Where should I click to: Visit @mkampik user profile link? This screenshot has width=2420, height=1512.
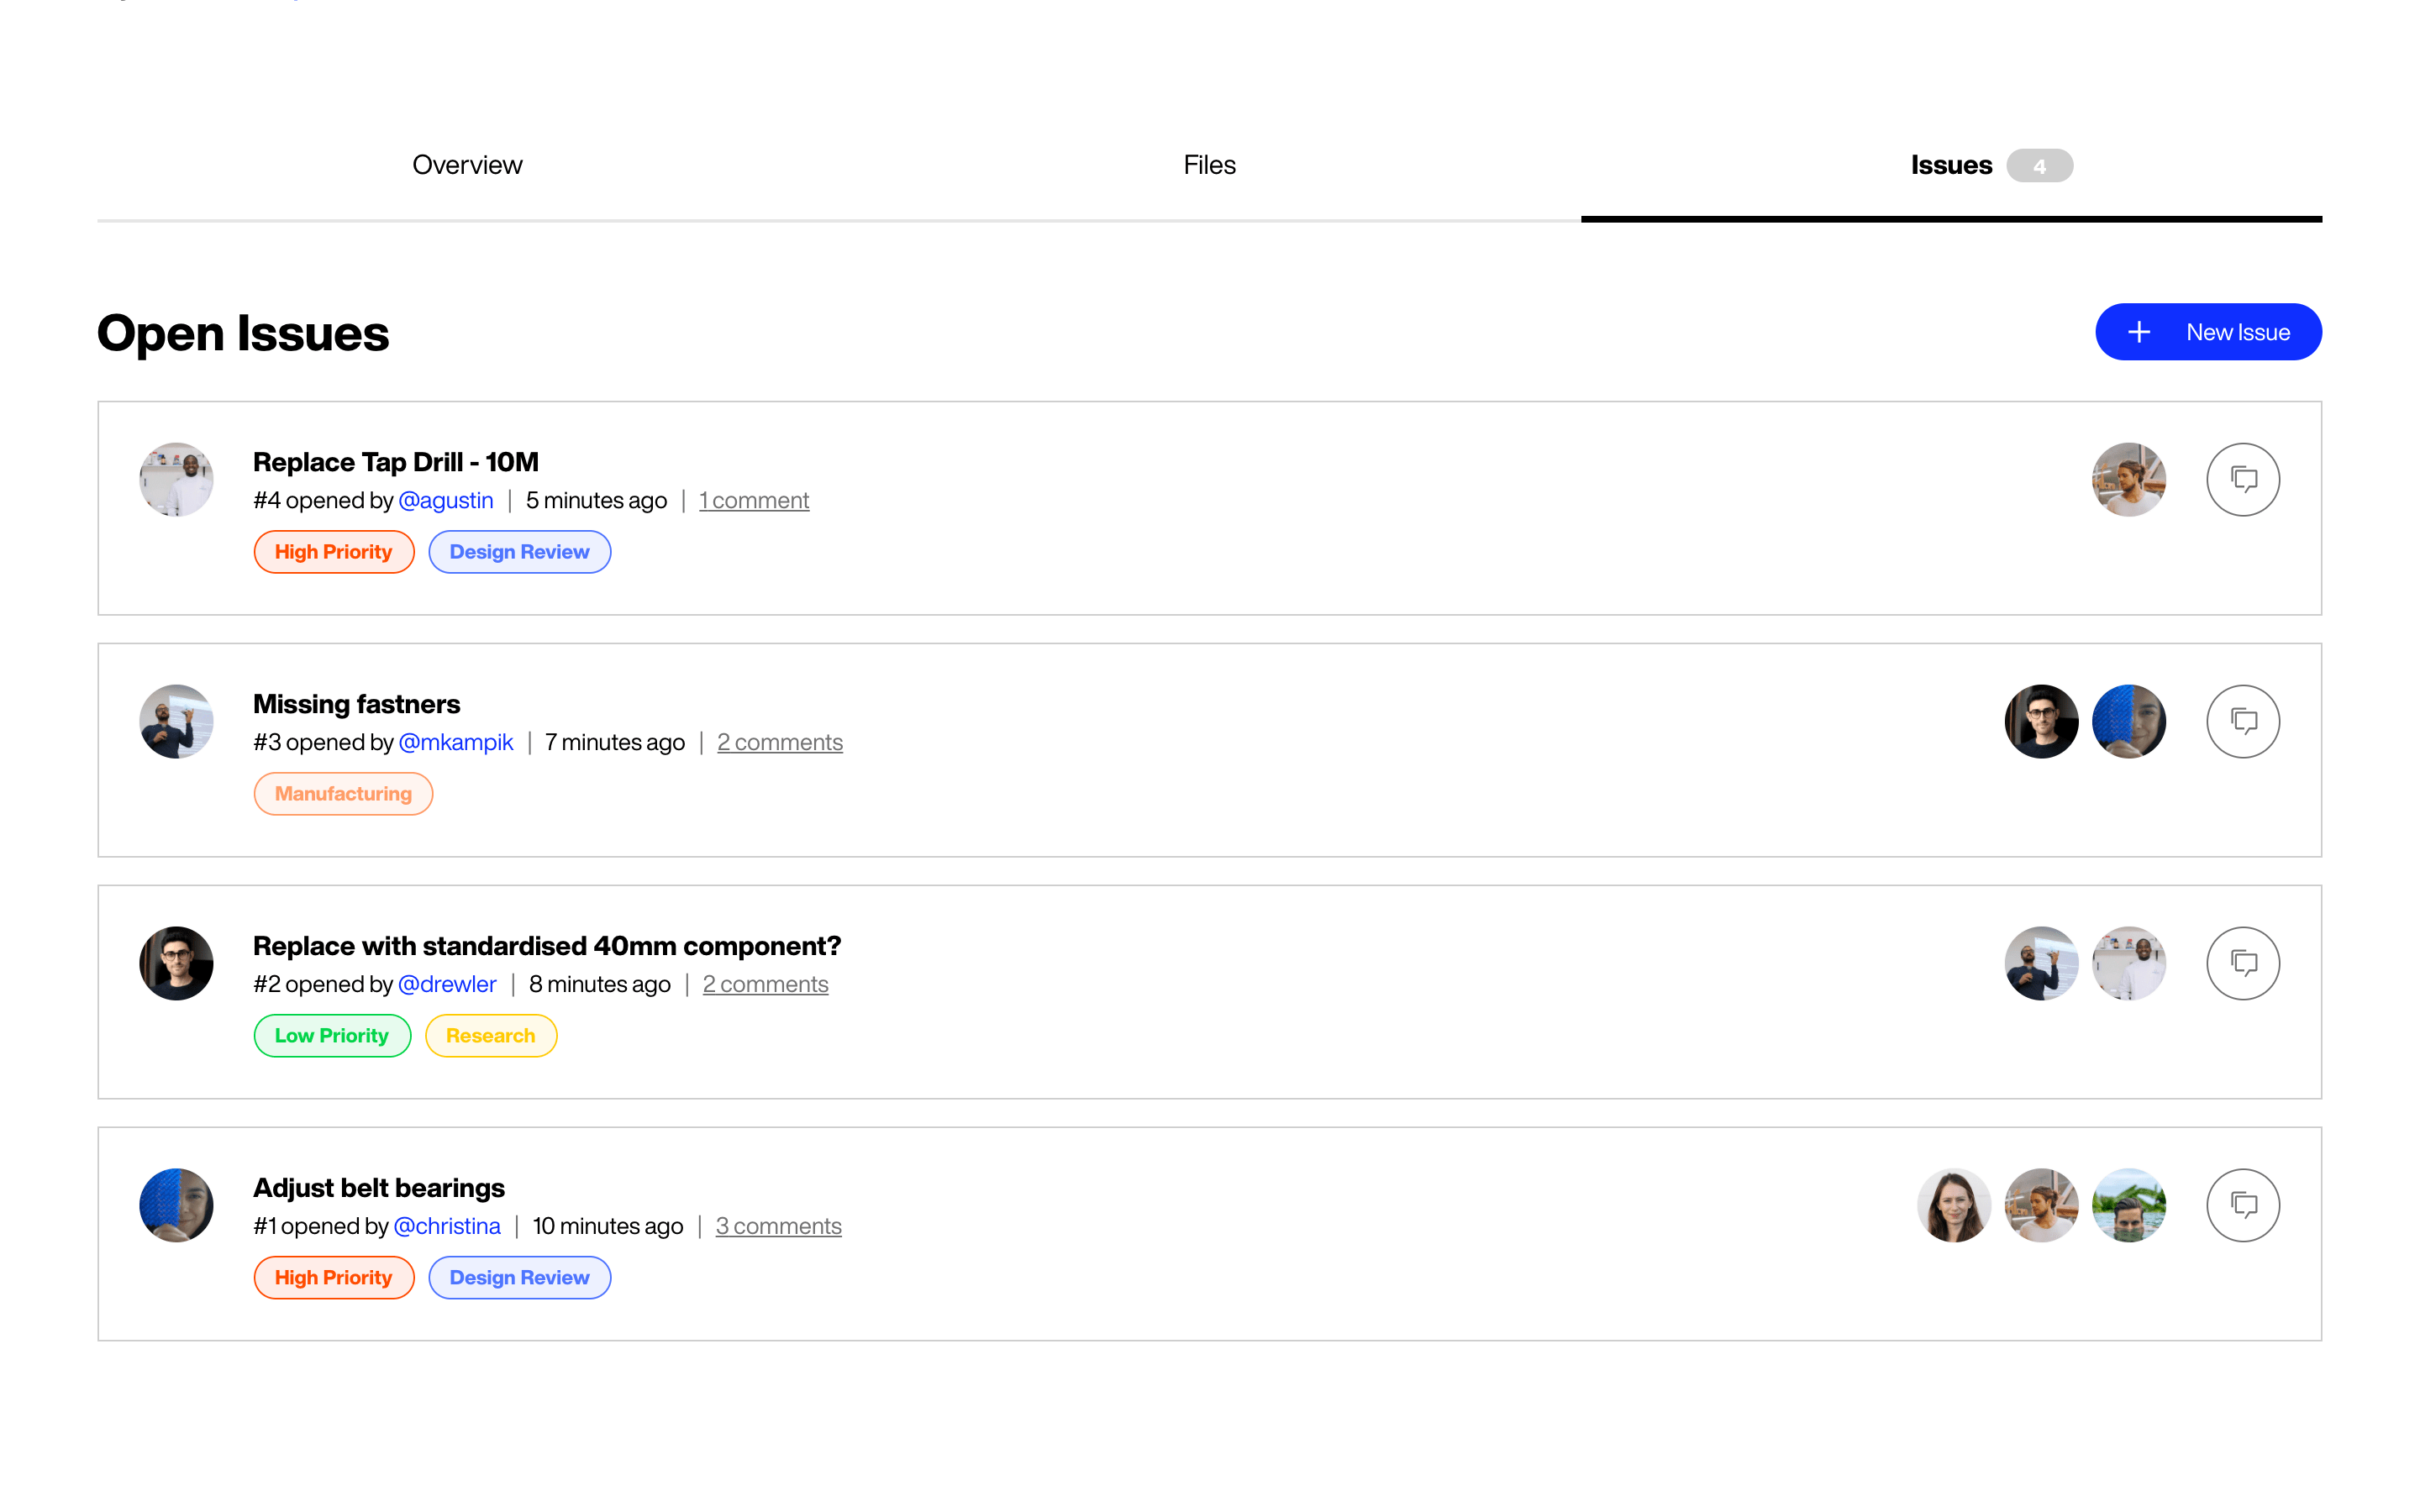click(456, 742)
